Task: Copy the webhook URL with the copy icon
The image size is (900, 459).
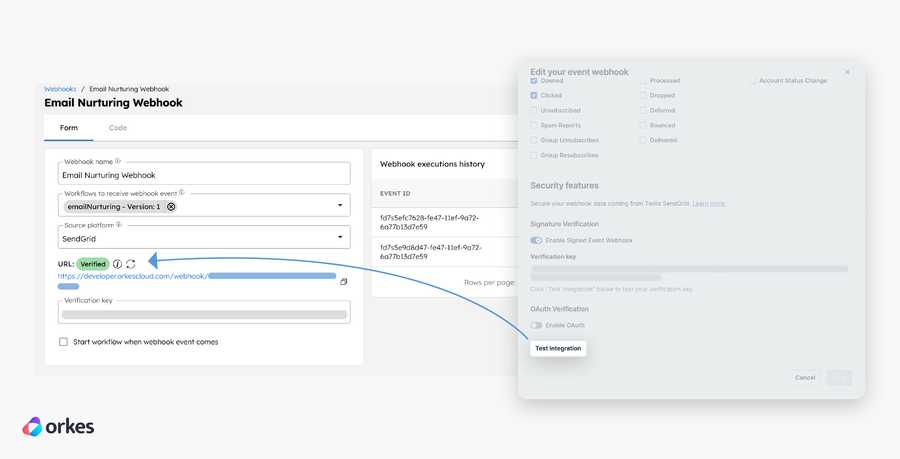Action: coord(343,282)
